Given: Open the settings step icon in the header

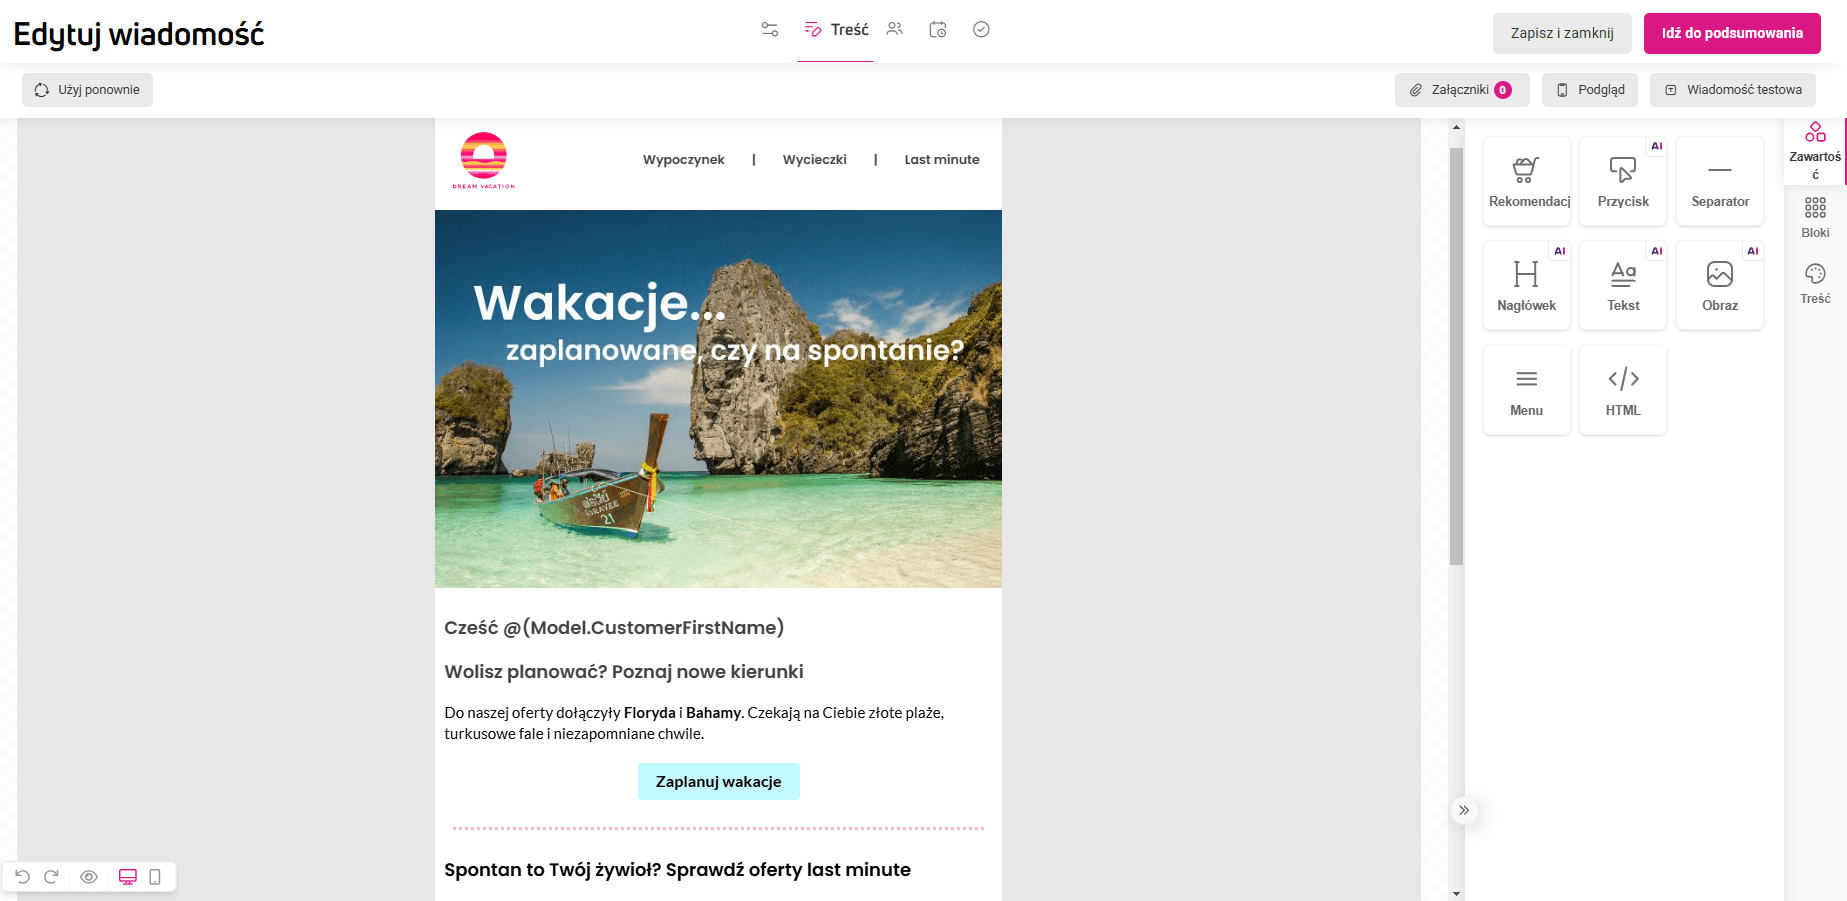Looking at the screenshot, I should pyautogui.click(x=770, y=30).
